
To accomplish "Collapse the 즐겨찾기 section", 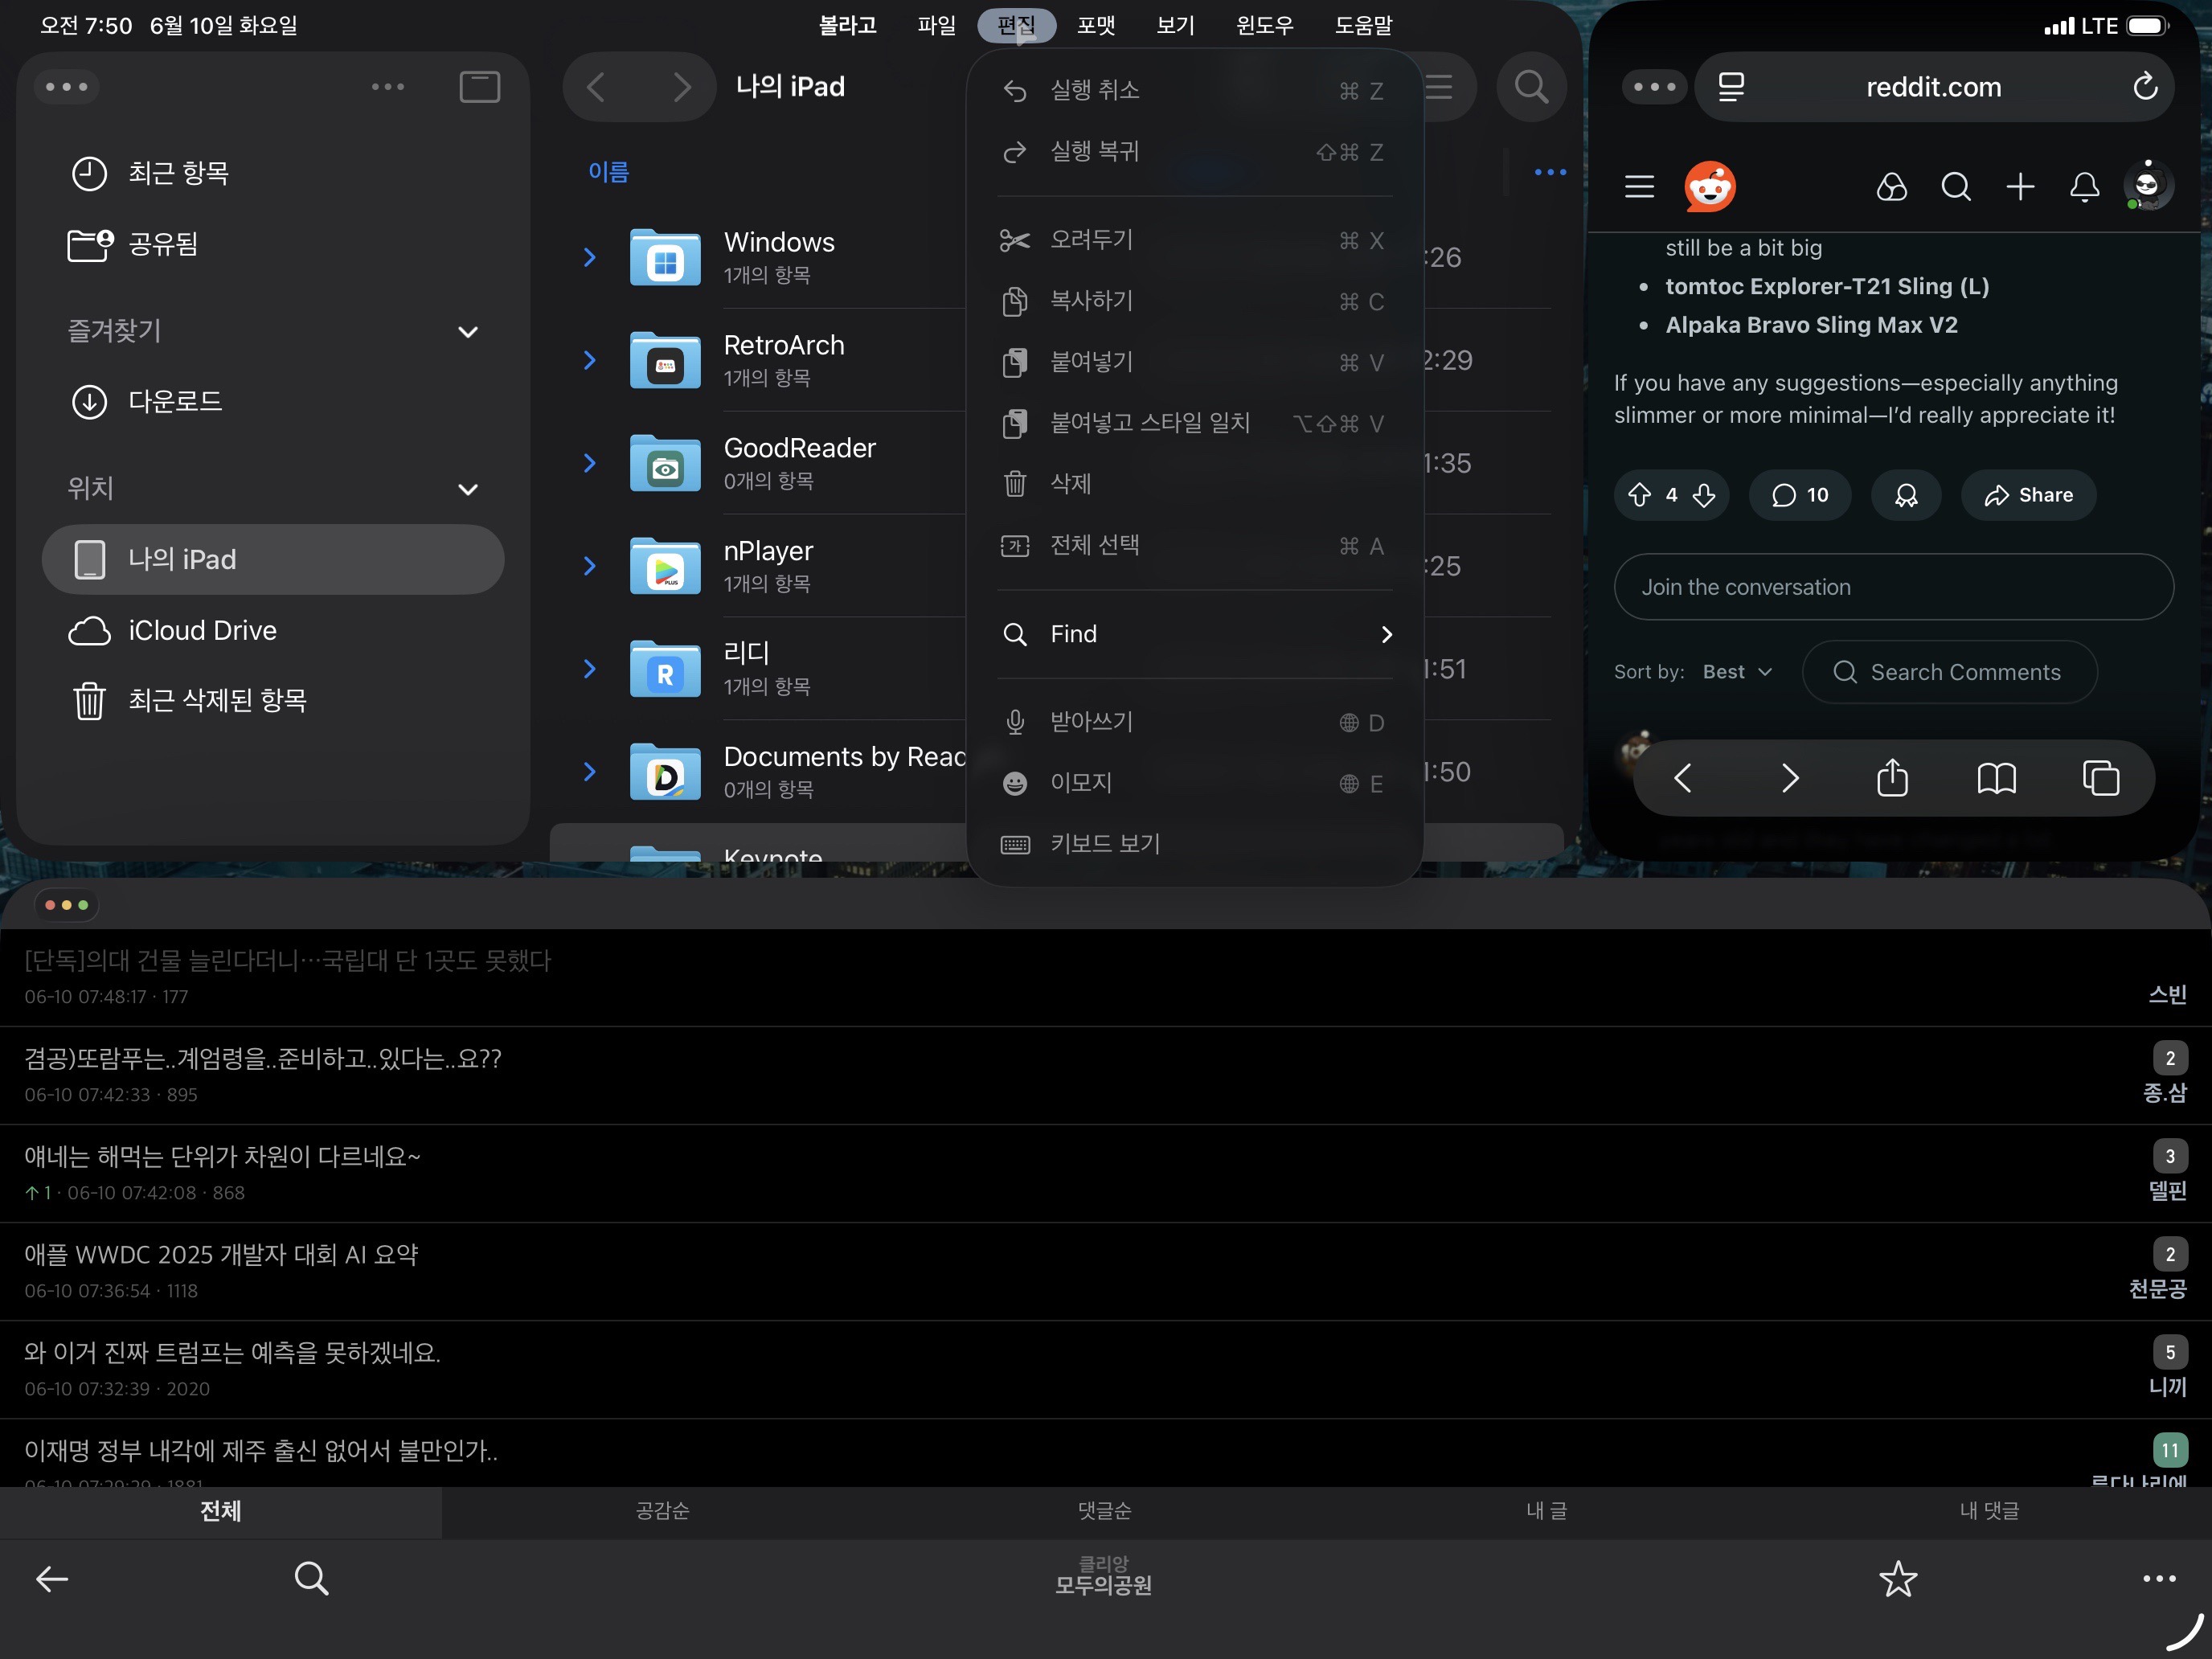I will [x=467, y=332].
